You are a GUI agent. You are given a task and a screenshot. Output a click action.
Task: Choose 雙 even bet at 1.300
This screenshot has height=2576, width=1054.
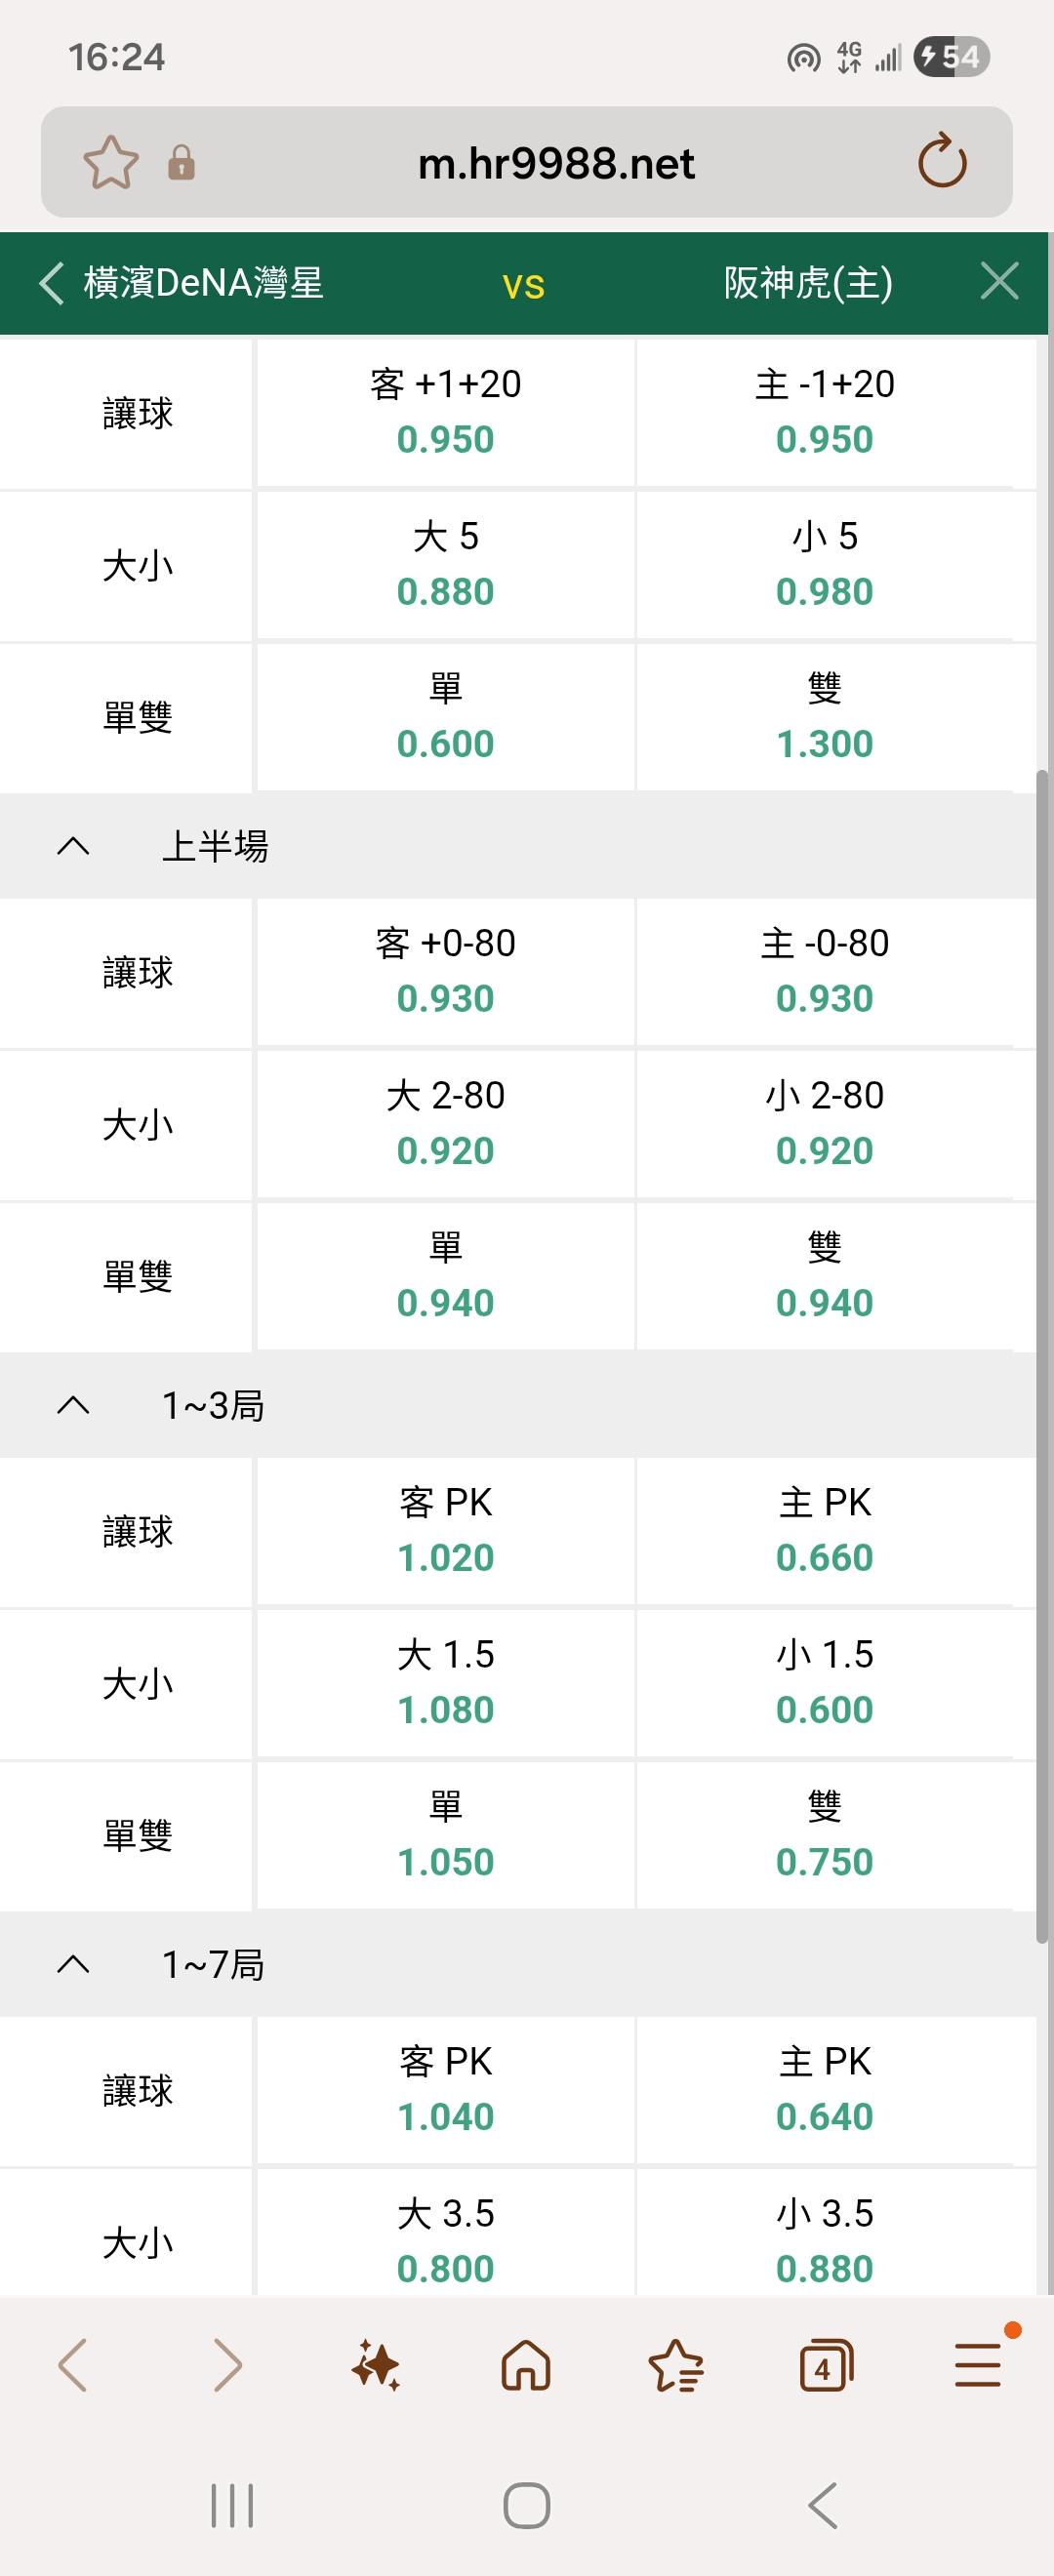(x=824, y=717)
